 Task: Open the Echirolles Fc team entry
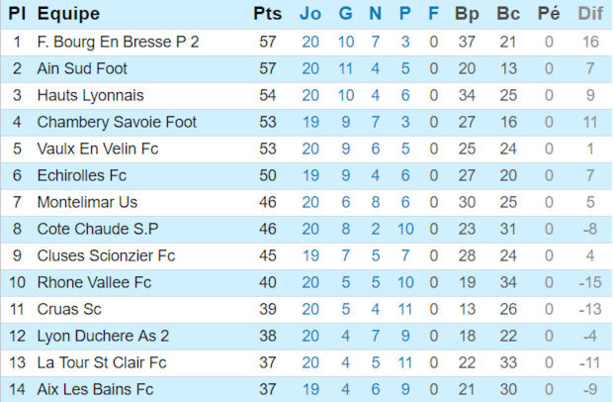[x=82, y=176]
